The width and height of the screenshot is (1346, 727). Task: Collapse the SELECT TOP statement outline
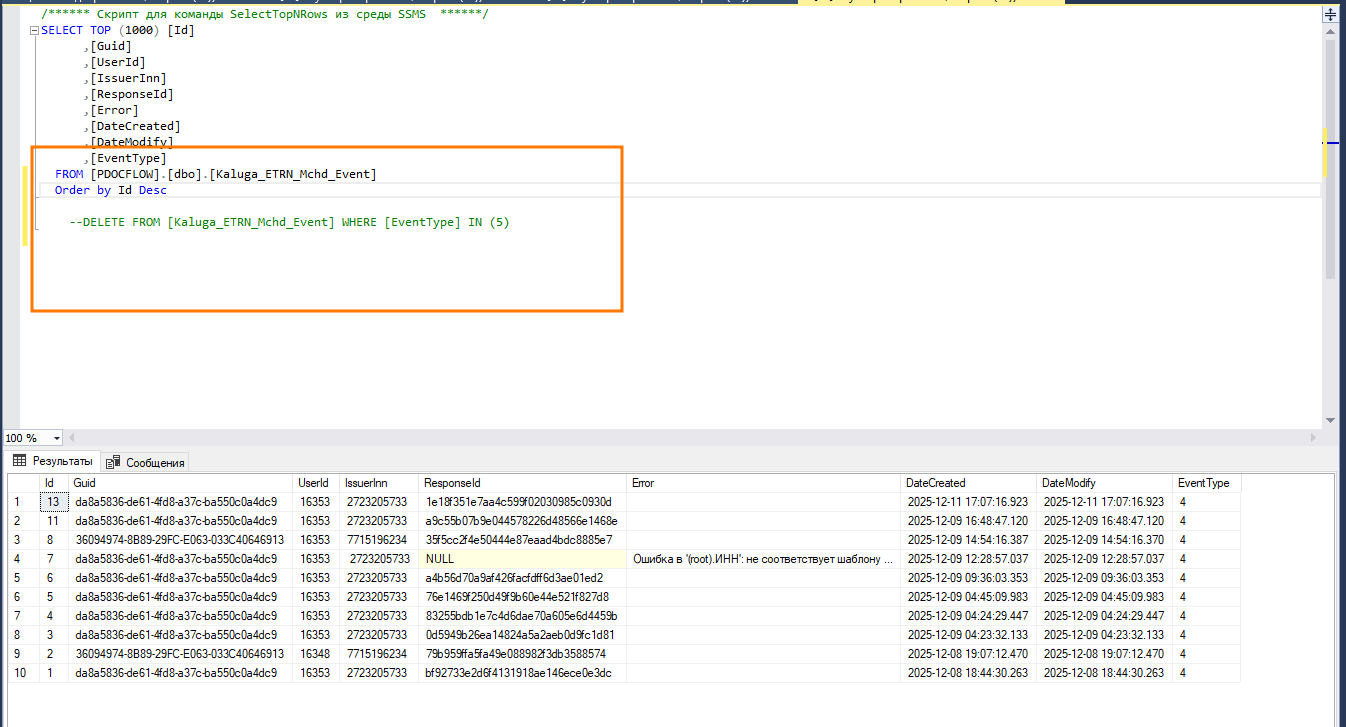click(35, 31)
